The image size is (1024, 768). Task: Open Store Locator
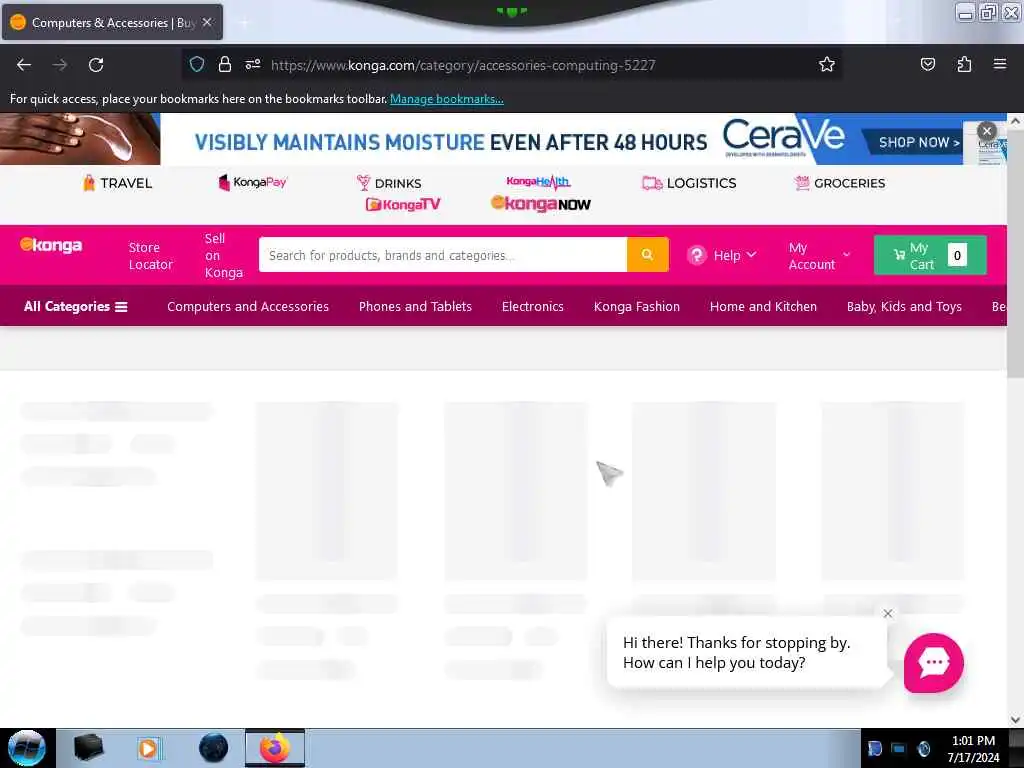150,255
